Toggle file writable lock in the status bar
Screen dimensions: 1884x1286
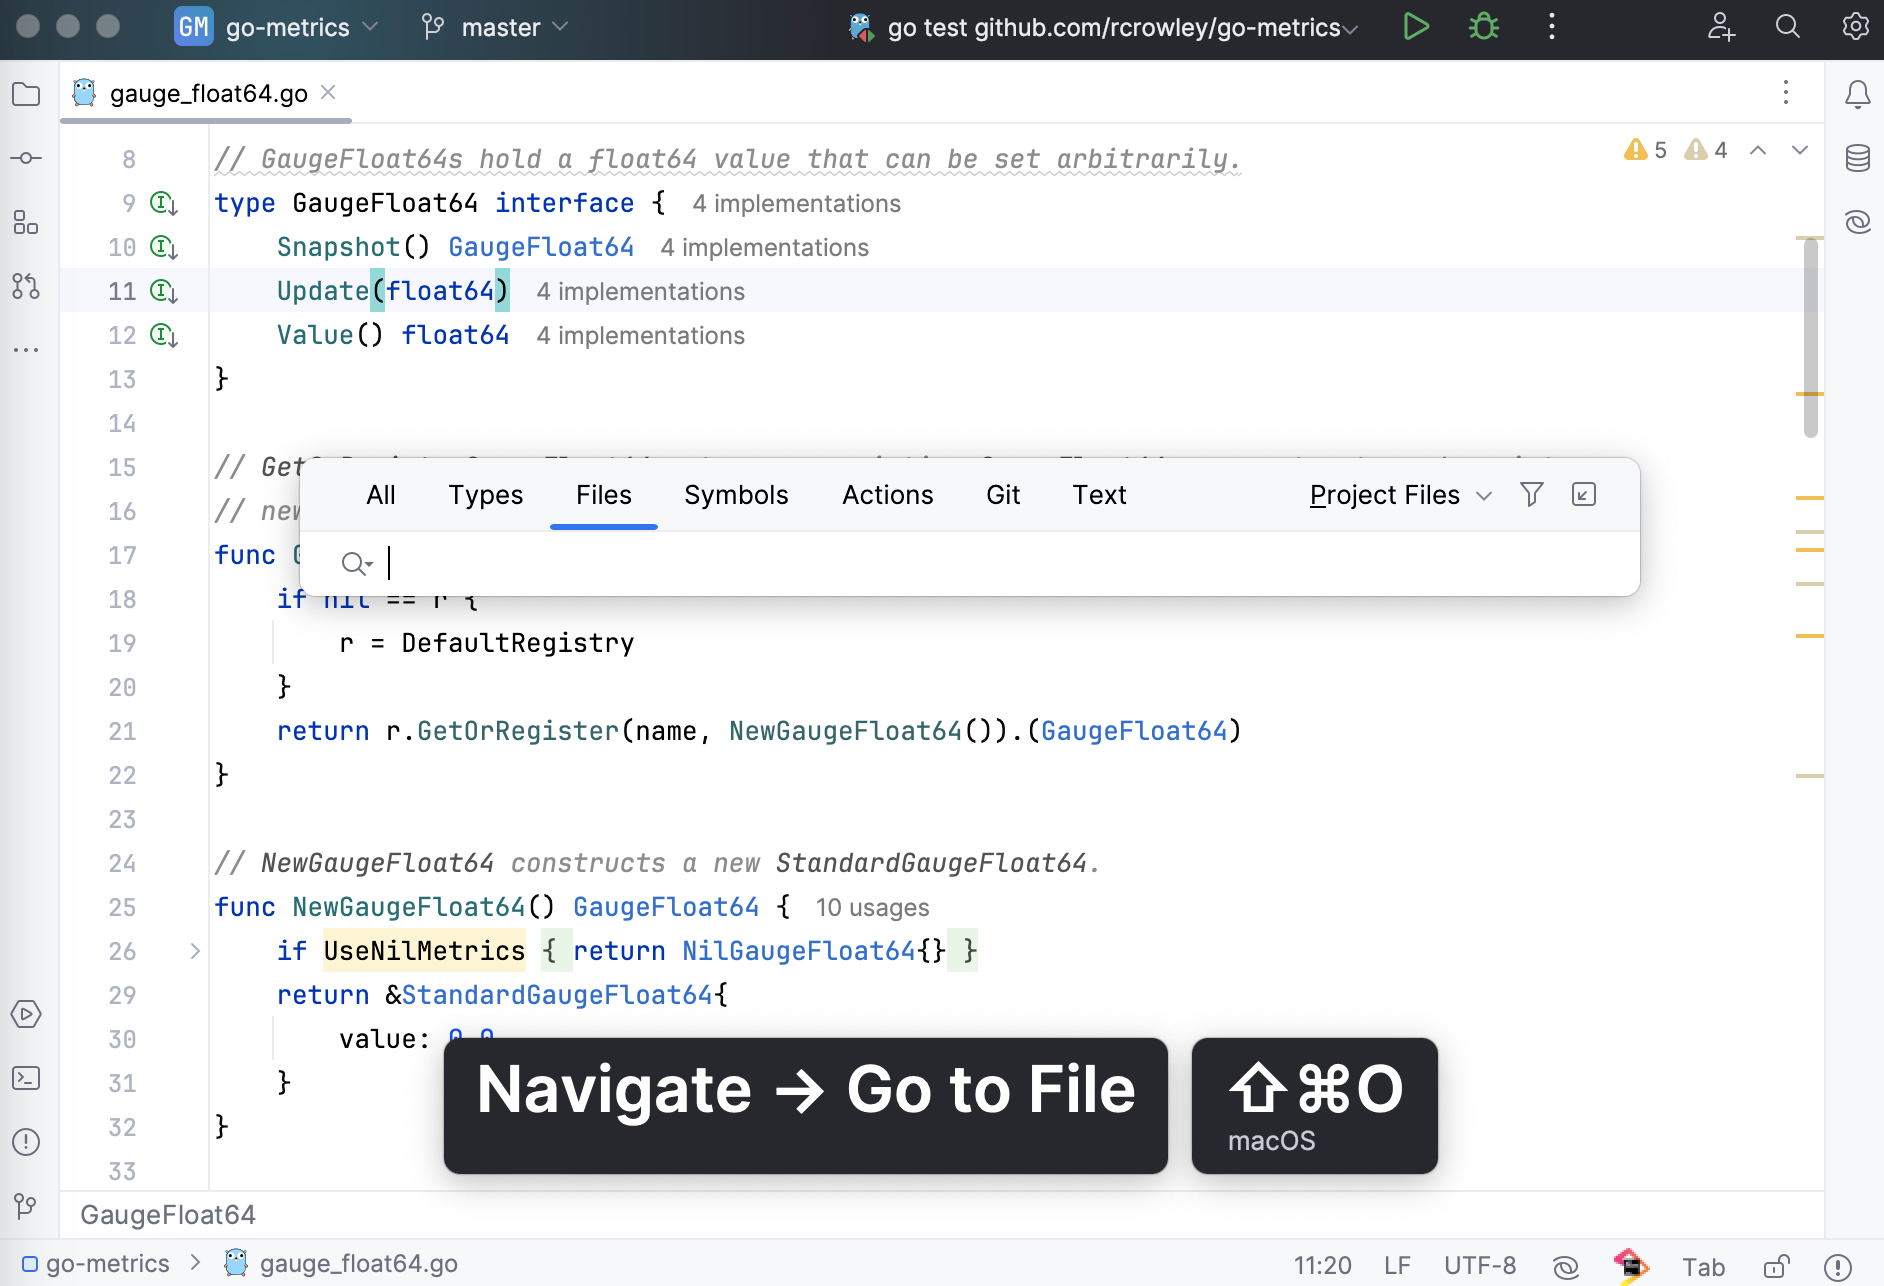[x=1778, y=1264]
